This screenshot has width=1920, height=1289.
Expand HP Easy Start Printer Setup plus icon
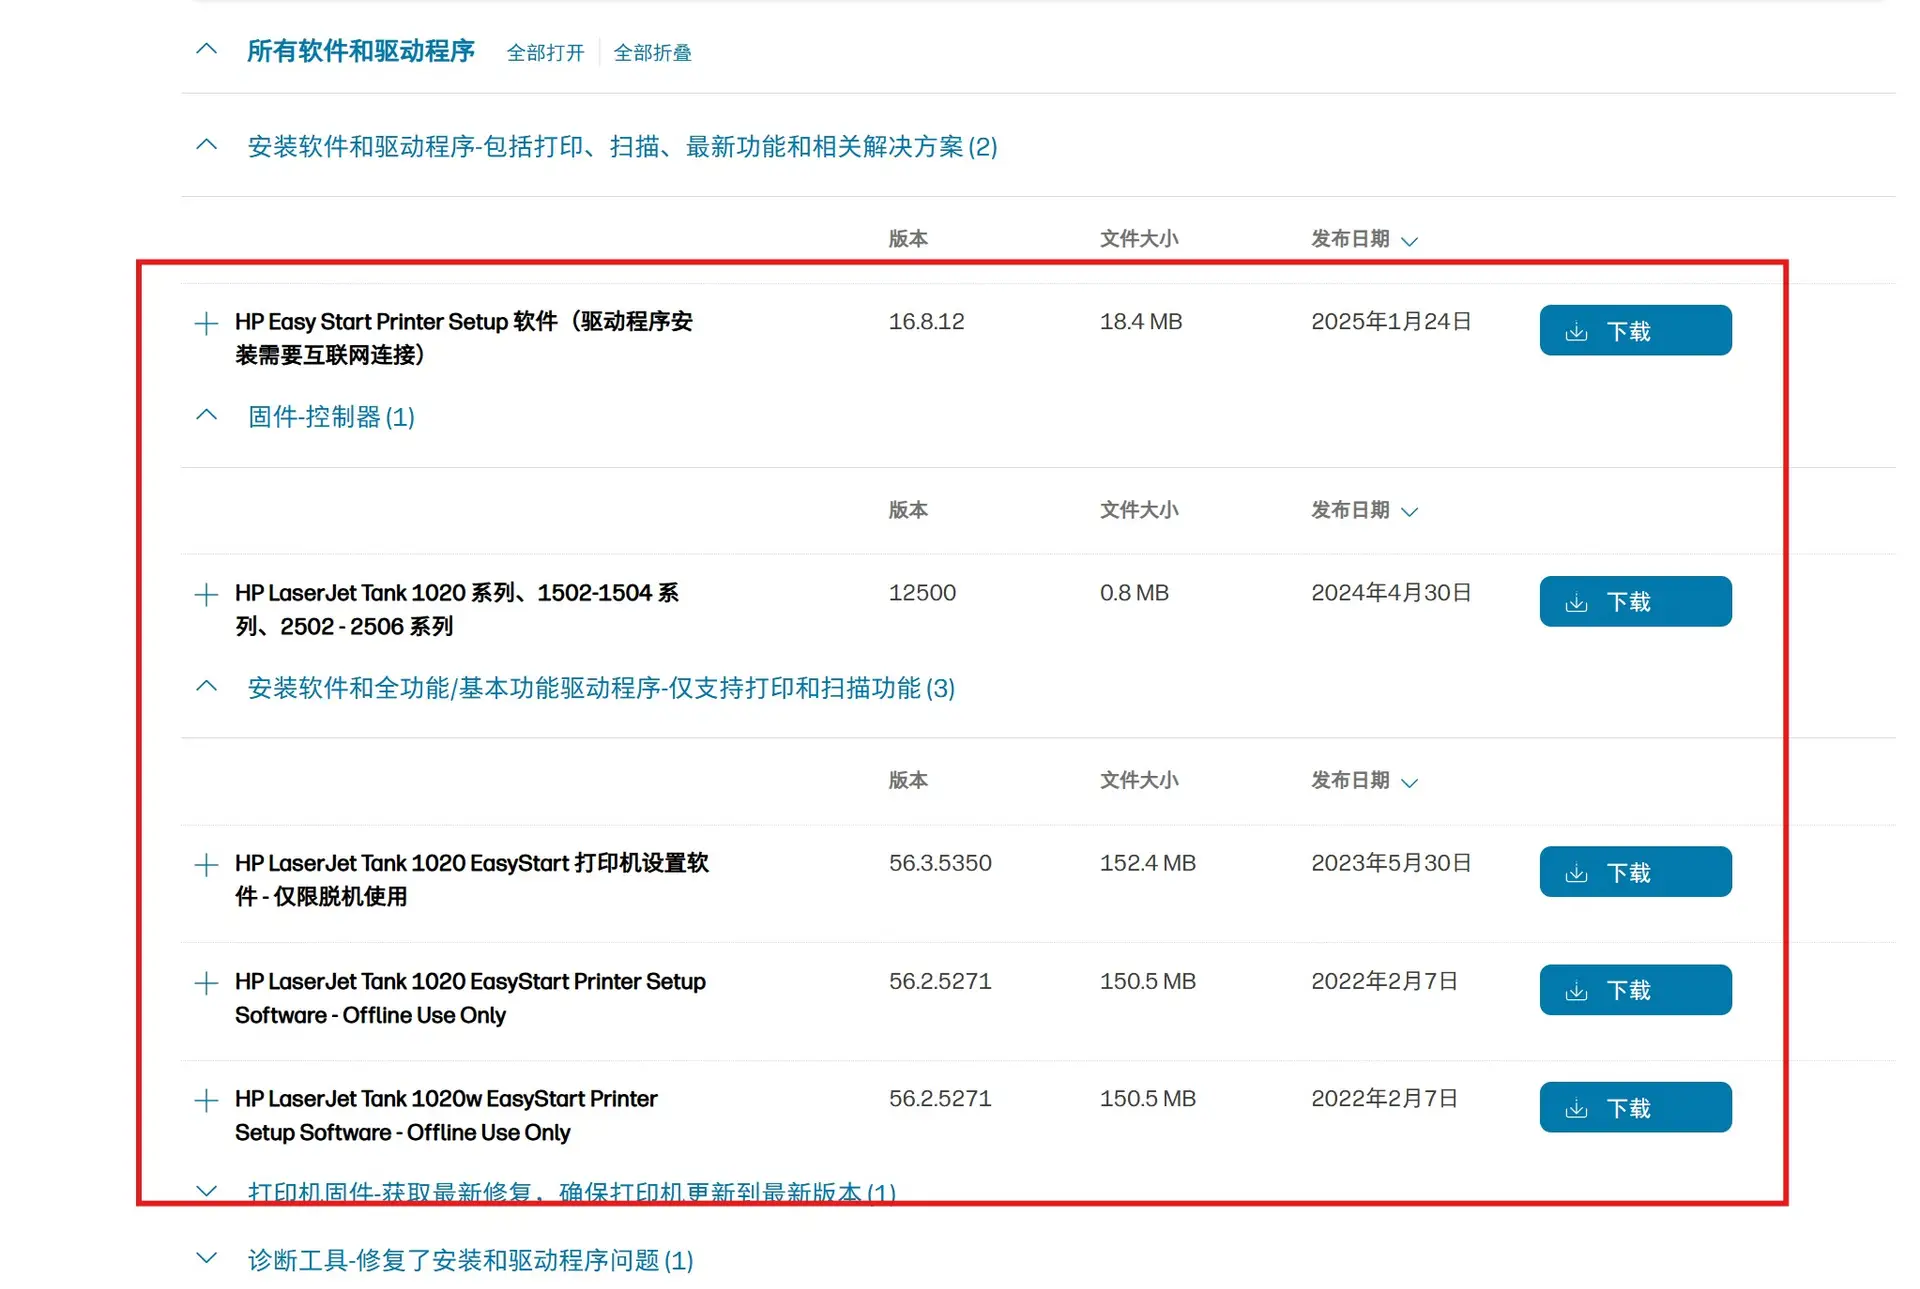[206, 323]
